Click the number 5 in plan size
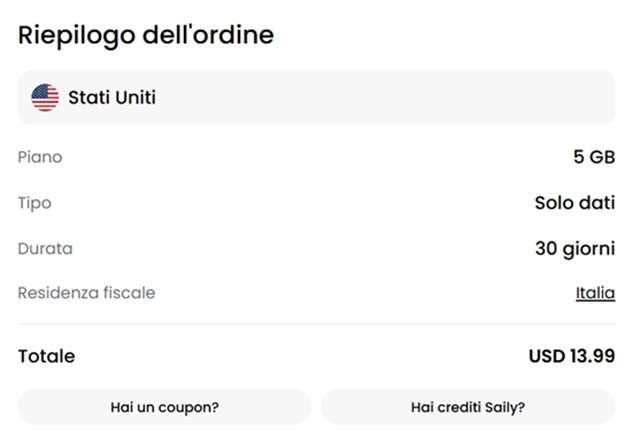 [x=579, y=157]
